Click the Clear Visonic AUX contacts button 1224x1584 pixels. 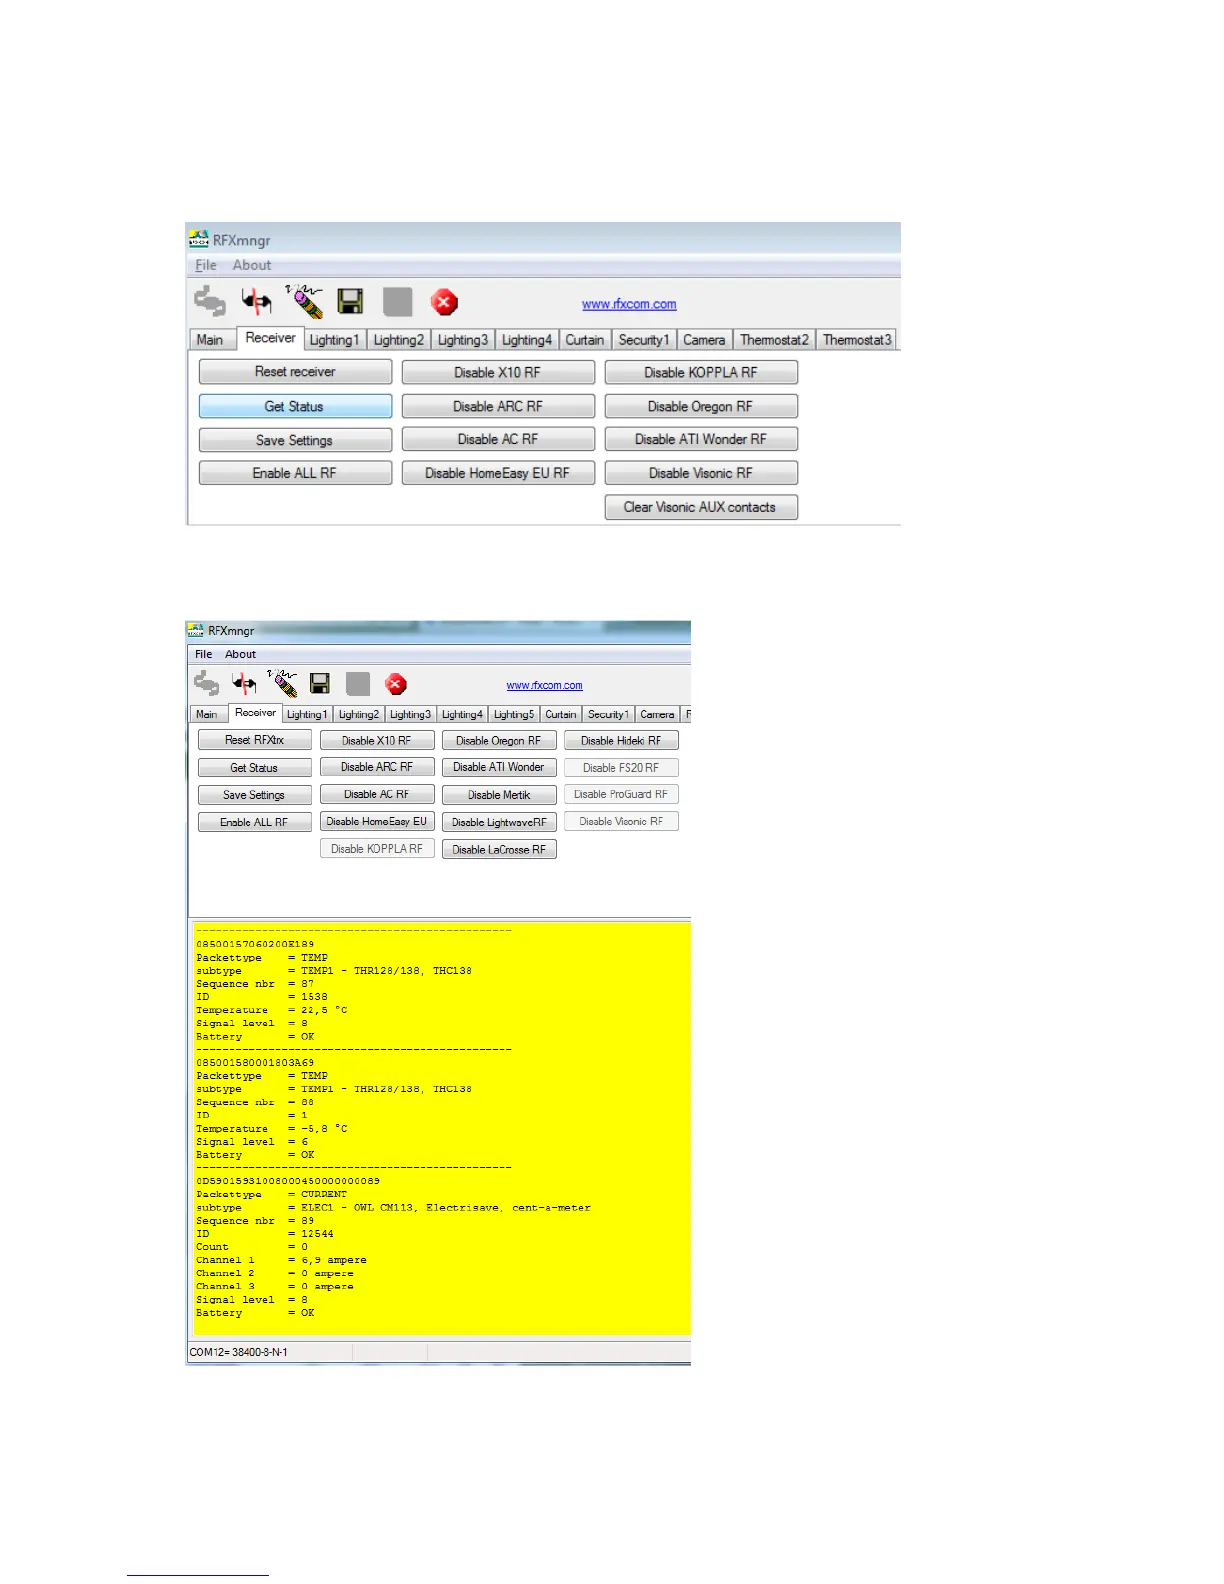point(701,507)
